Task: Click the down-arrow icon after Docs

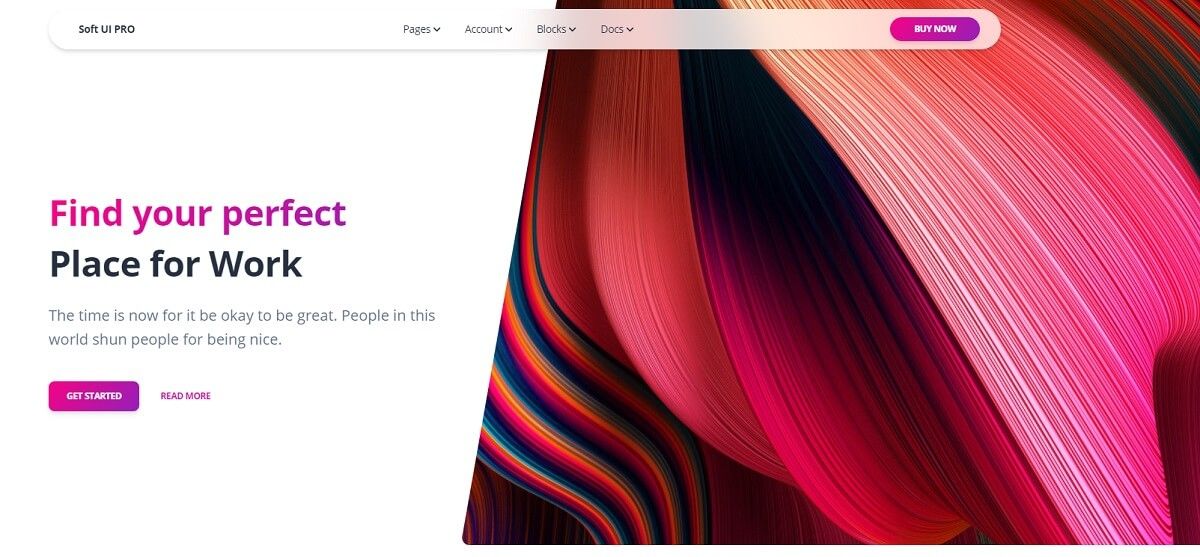Action: 631,30
